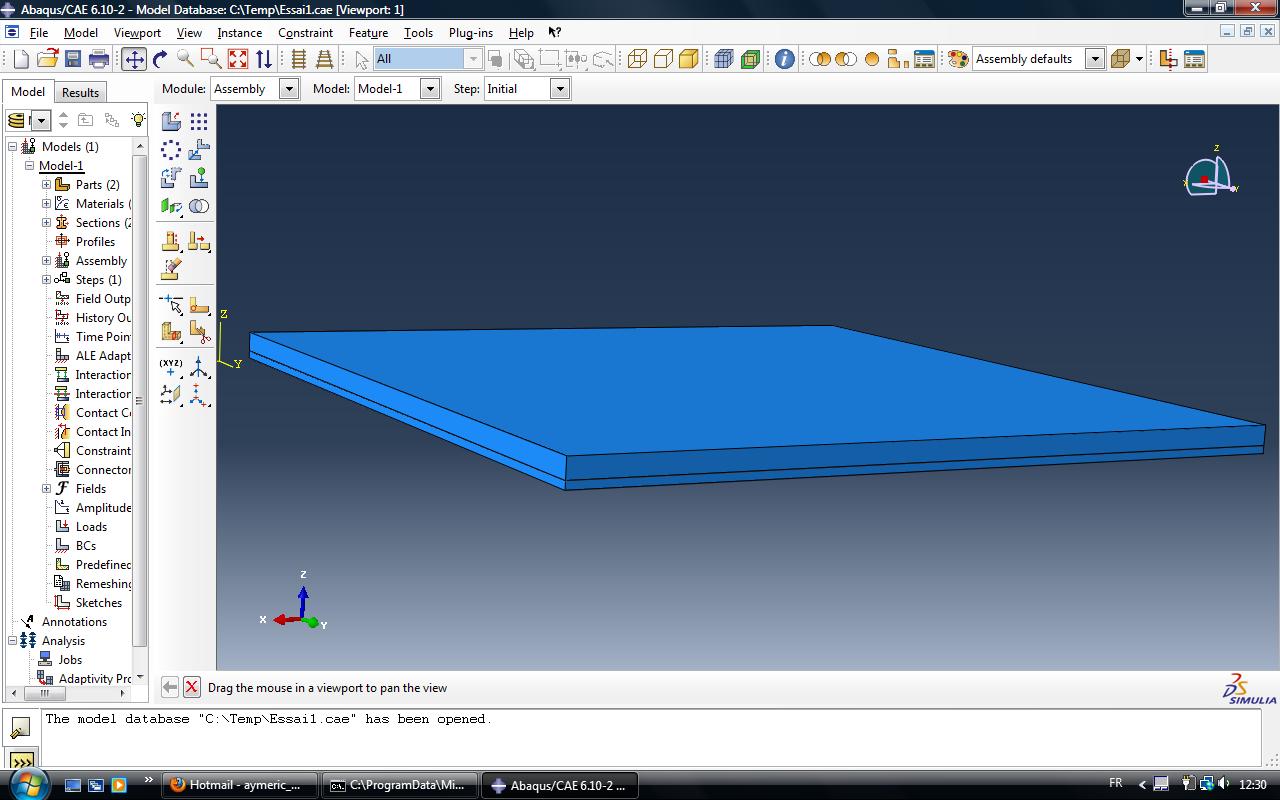Open the Plug-ins menu

pos(470,32)
